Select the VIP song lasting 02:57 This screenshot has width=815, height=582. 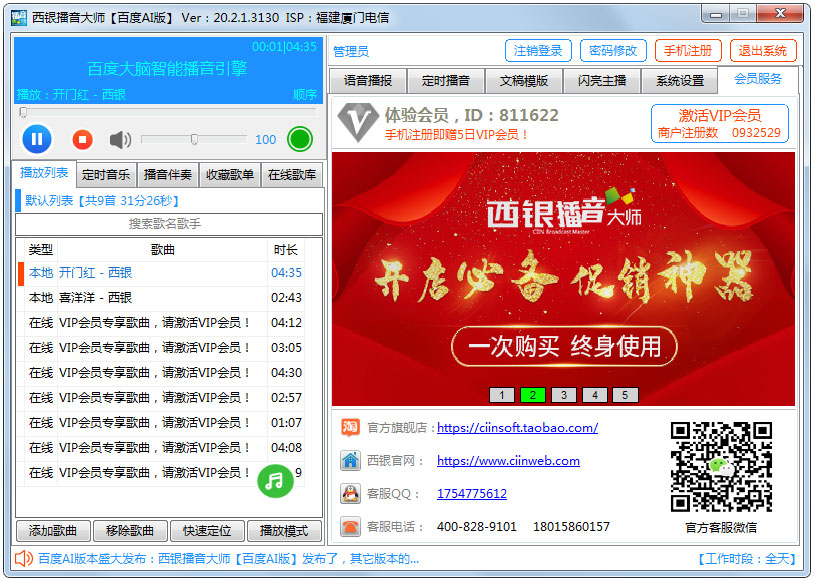coord(161,398)
